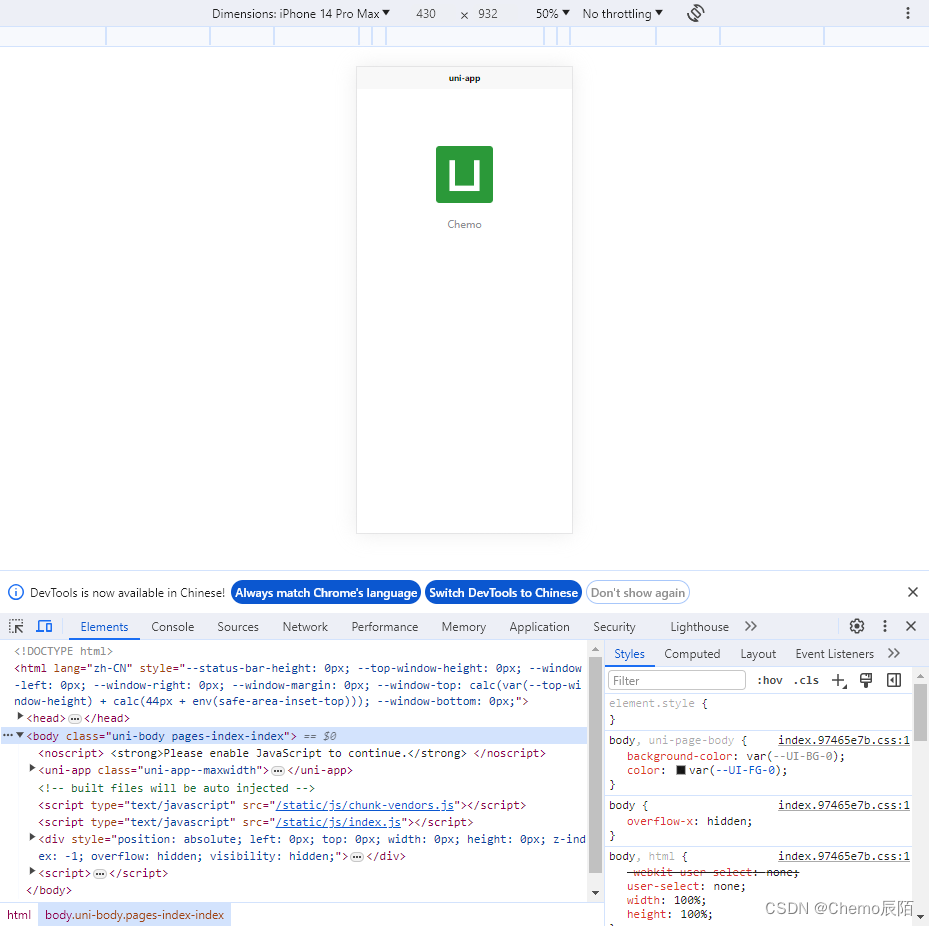Add a new style rule with plus icon

click(839, 679)
